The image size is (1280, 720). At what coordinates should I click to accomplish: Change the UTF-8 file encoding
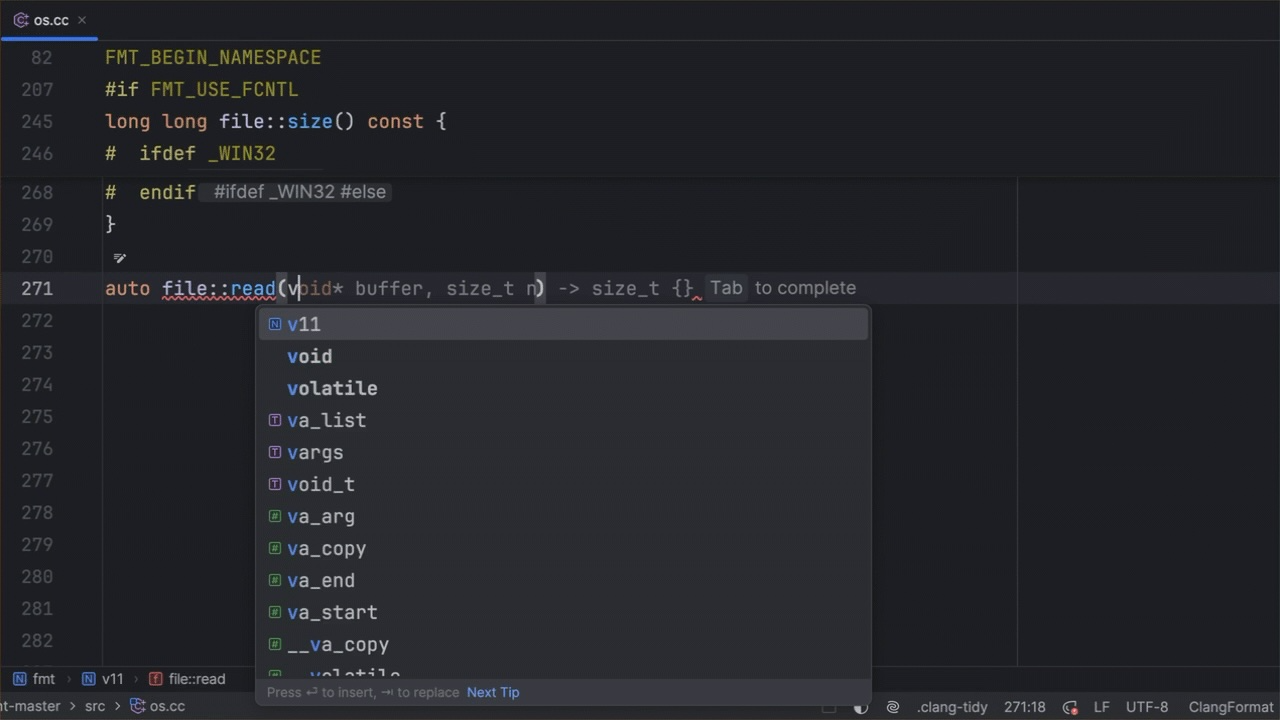click(1147, 707)
